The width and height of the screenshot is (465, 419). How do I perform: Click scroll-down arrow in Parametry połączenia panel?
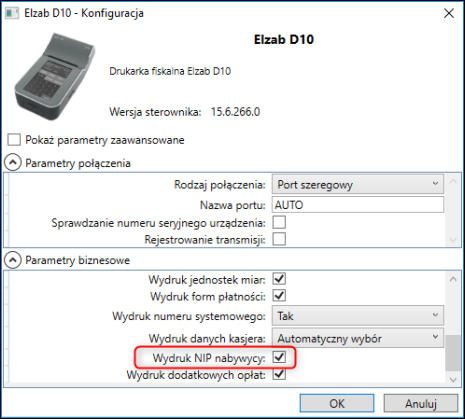pos(453,240)
